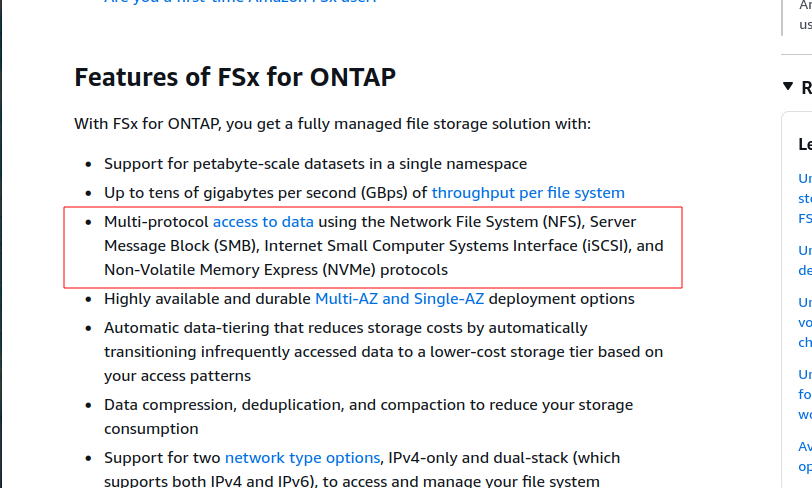
Task: Open the two-line sidebar link "Ur" / "de"
Action: point(805,260)
